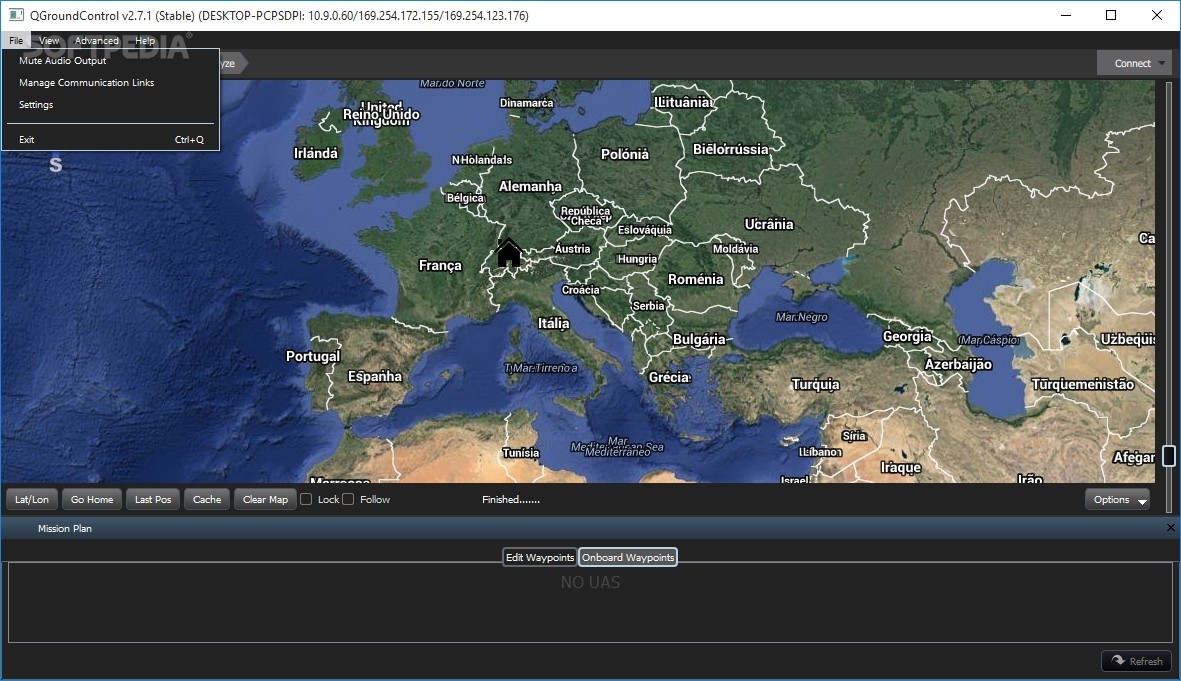This screenshot has height=681, width=1181.
Task: Click the Bulgária label on the map
Action: [699, 339]
